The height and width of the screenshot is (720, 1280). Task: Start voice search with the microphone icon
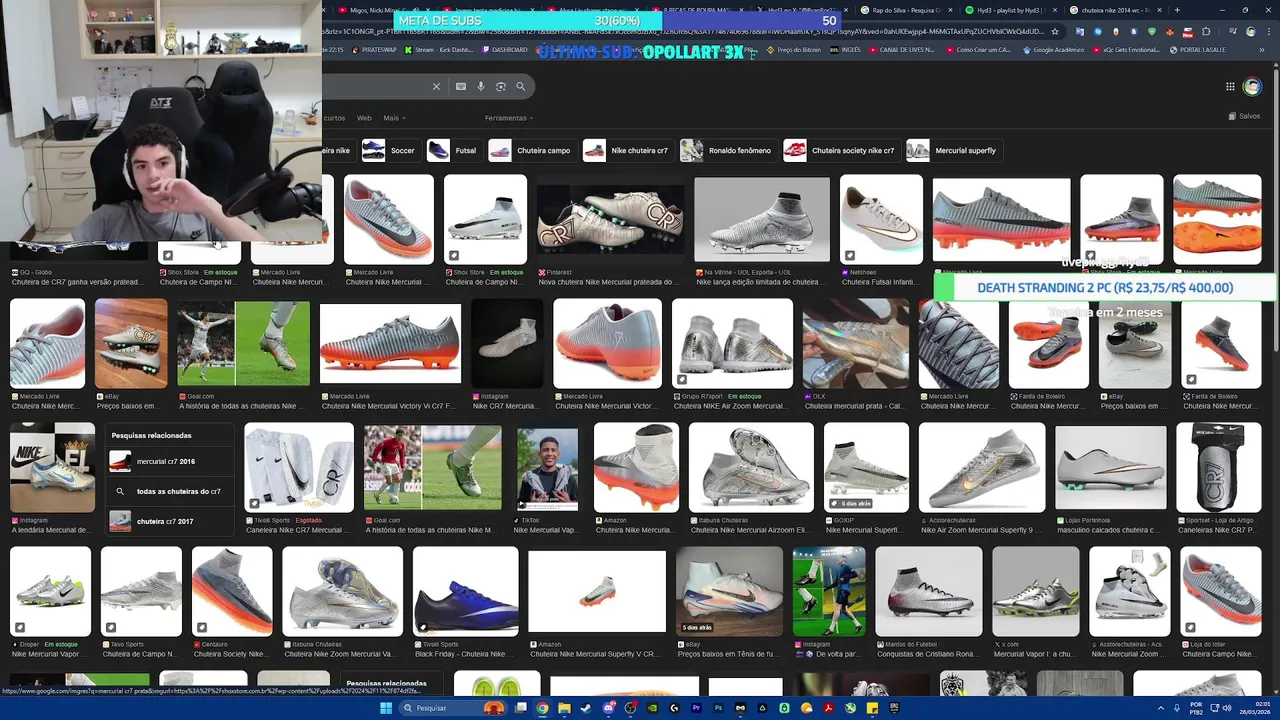[481, 87]
